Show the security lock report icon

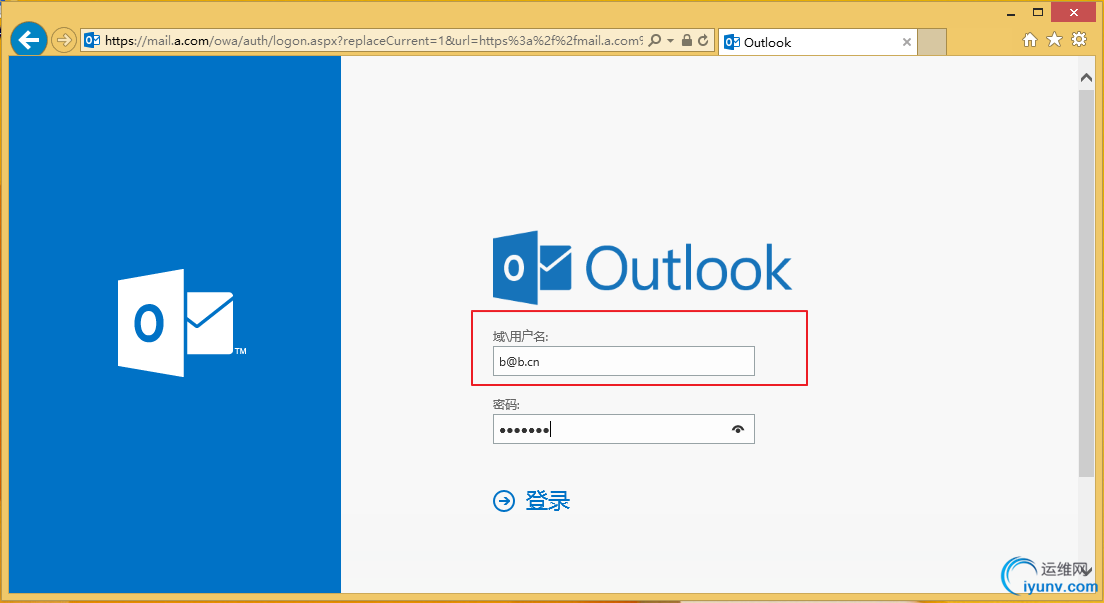(686, 40)
